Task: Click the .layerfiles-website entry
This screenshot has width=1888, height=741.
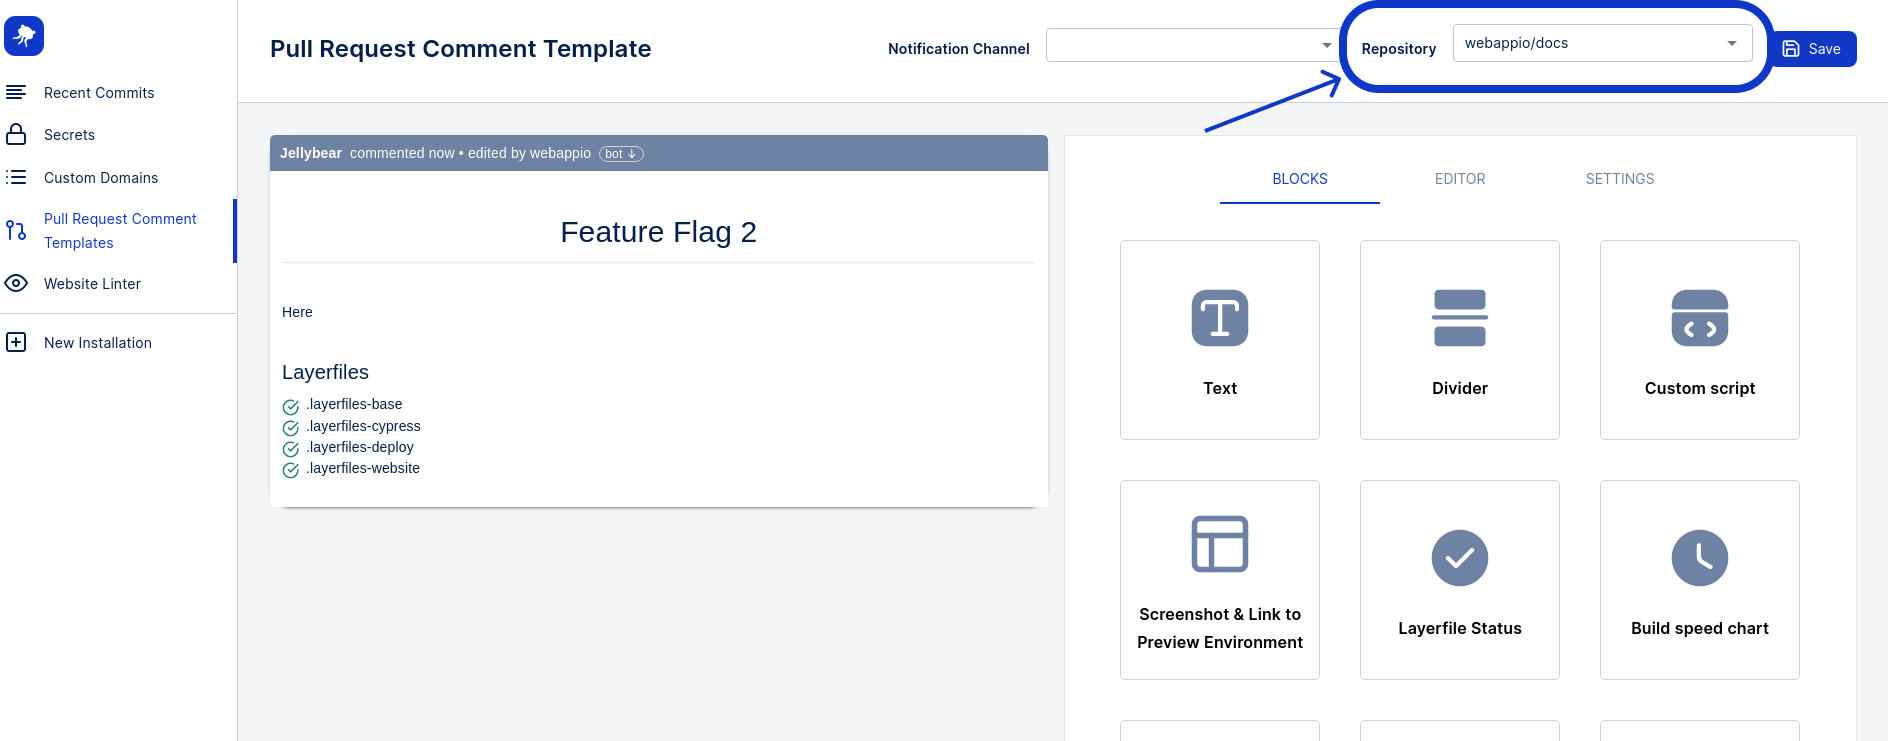Action: point(363,468)
